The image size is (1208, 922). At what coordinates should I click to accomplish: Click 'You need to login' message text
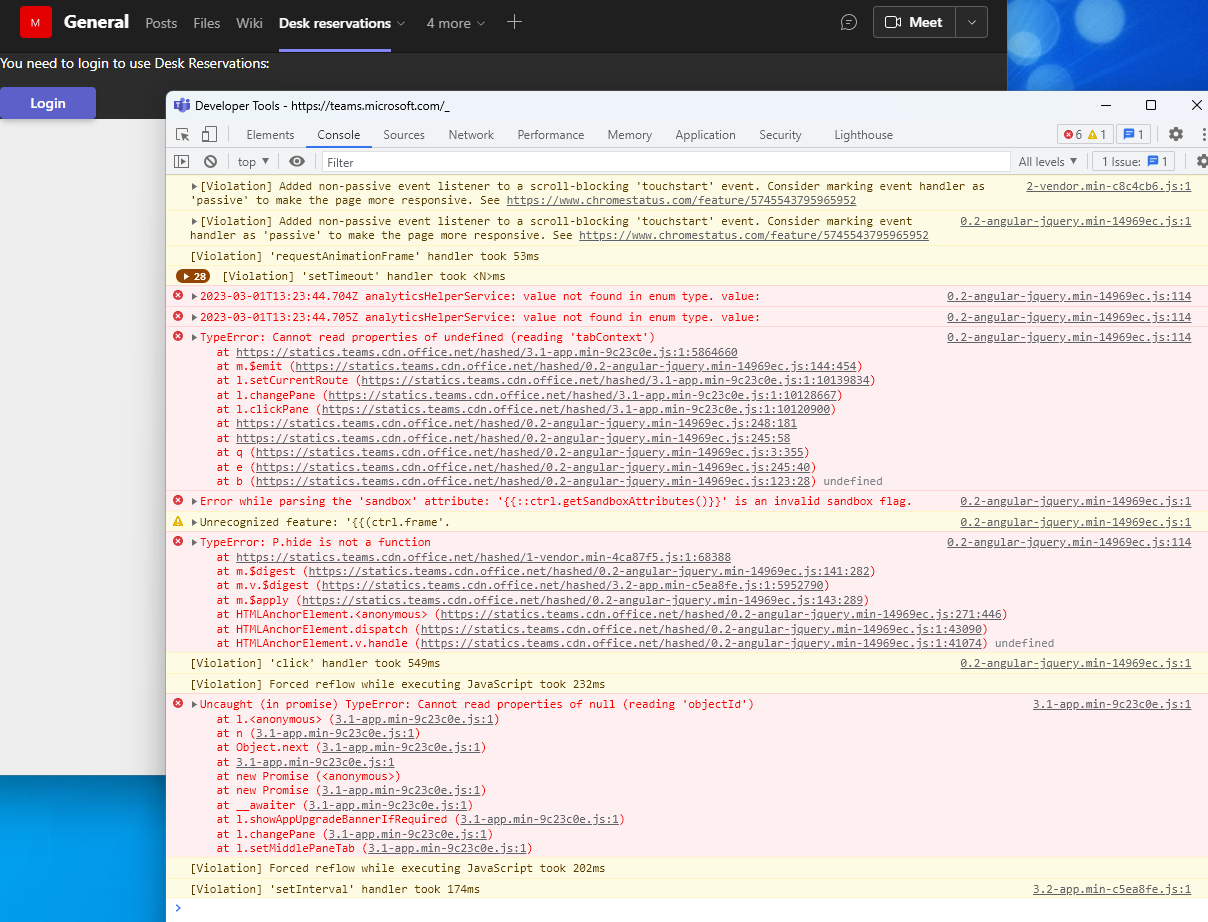click(x=135, y=63)
